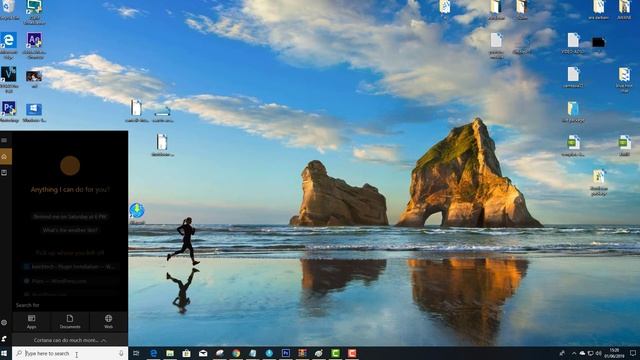The height and width of the screenshot is (360, 640).
Task: Open the Microsoft Edge desktop shortcut
Action: [x=9, y=44]
